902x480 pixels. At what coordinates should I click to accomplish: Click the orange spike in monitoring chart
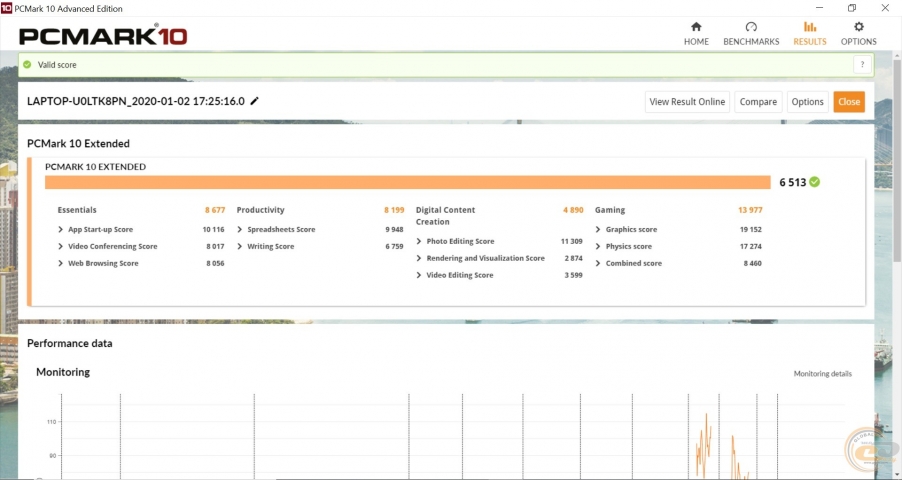[x=704, y=446]
